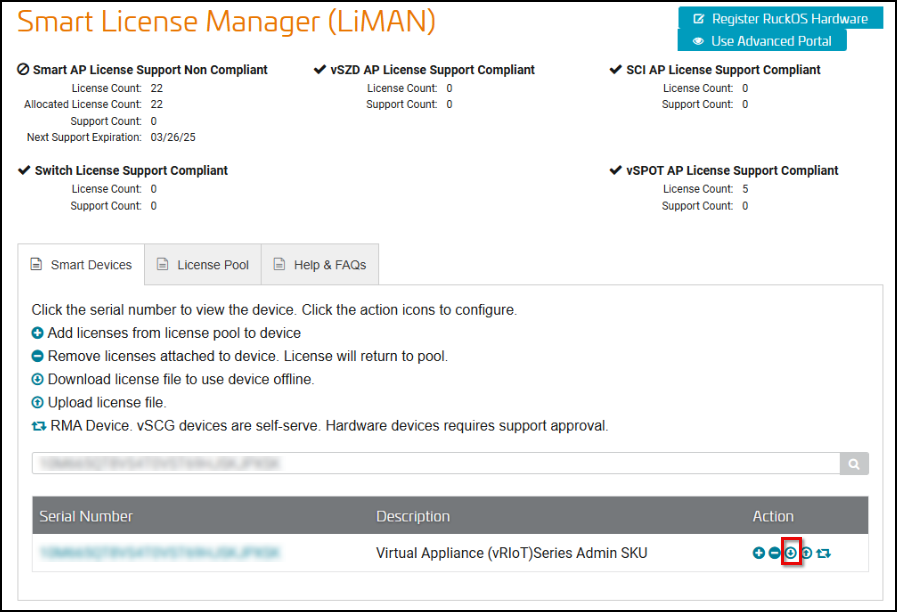Viewport: 897px width, 612px height.
Task: Click the Action column header
Action: pyautogui.click(x=773, y=516)
